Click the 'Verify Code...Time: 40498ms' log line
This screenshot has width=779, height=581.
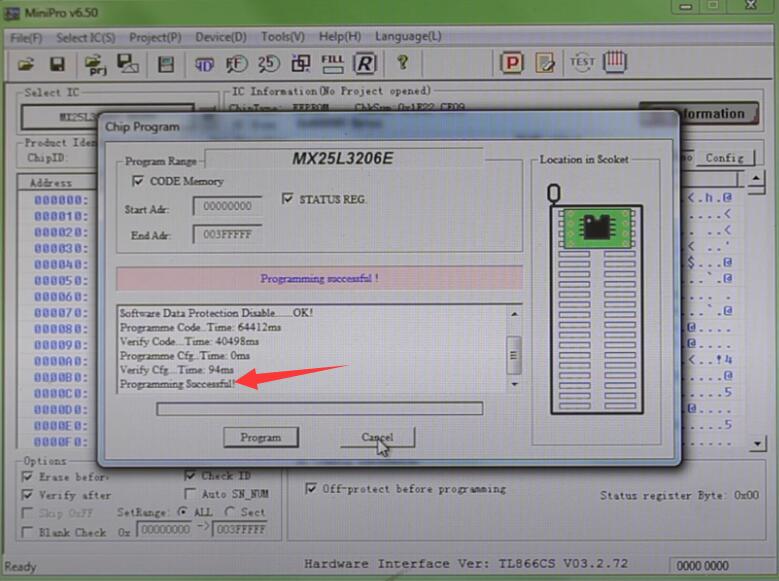point(189,341)
